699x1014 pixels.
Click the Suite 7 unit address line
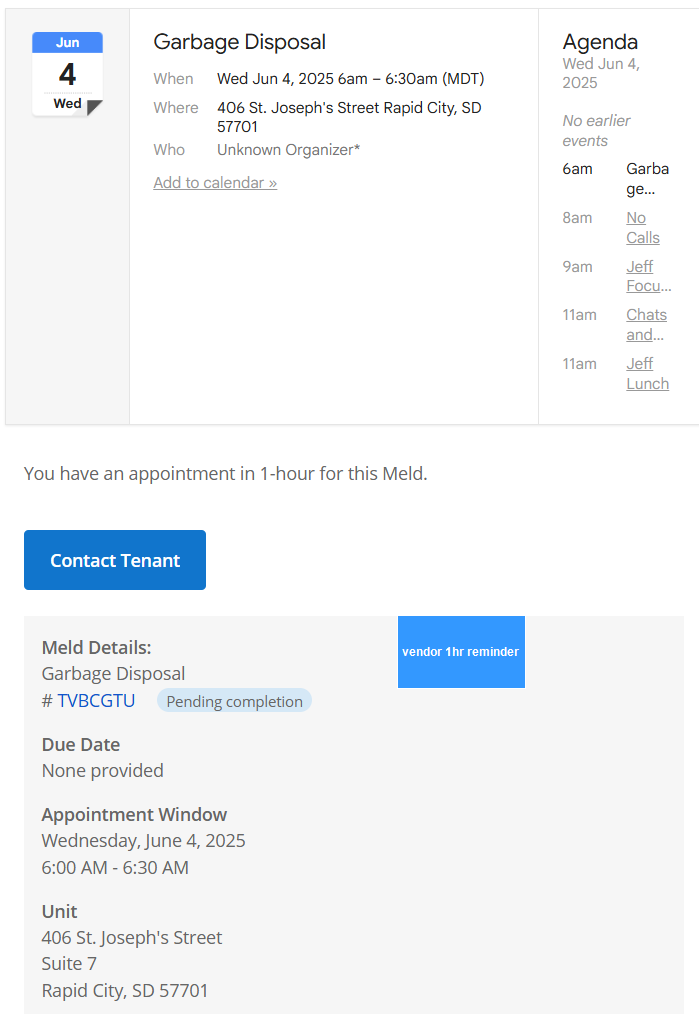coord(76,964)
